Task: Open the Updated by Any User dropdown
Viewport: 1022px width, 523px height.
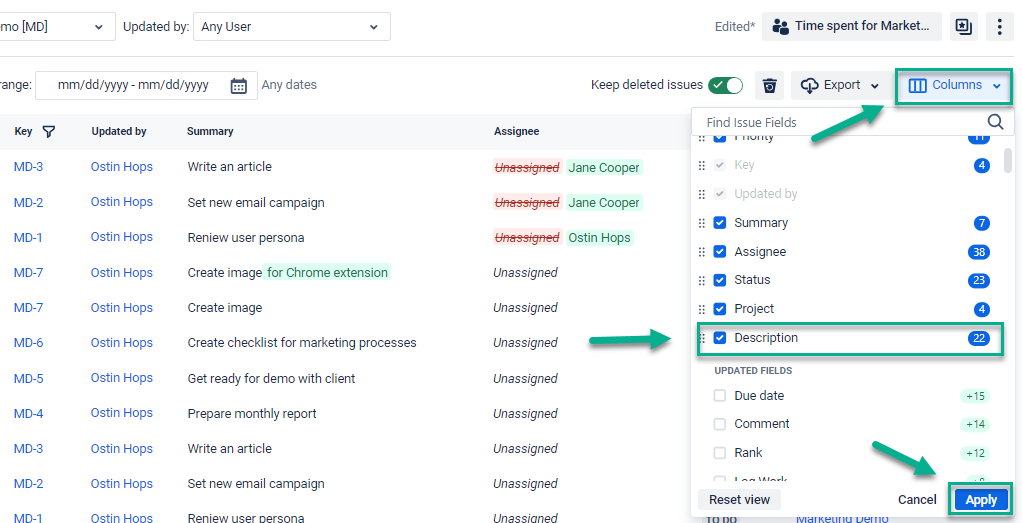Action: click(291, 27)
